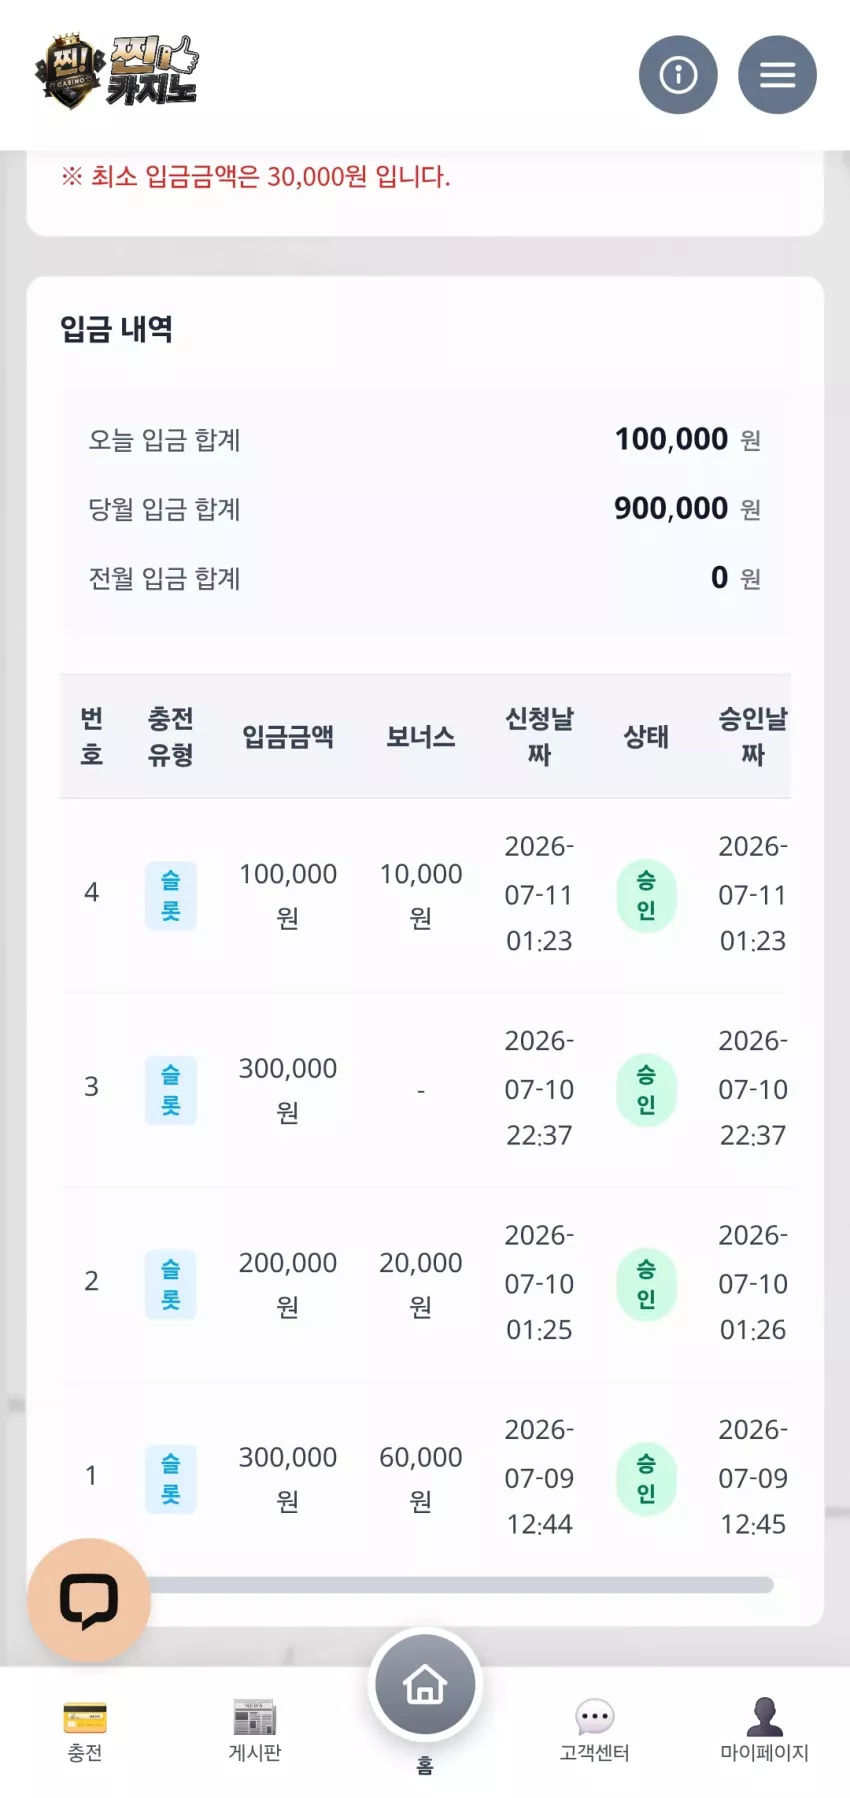Click the 입금금액 column header
850x1798 pixels.
tap(288, 737)
